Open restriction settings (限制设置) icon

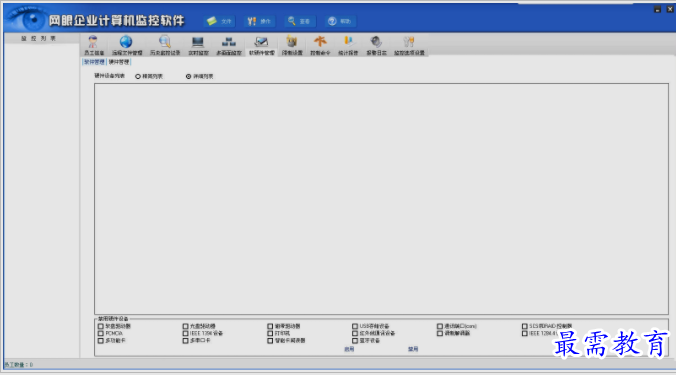pos(292,46)
